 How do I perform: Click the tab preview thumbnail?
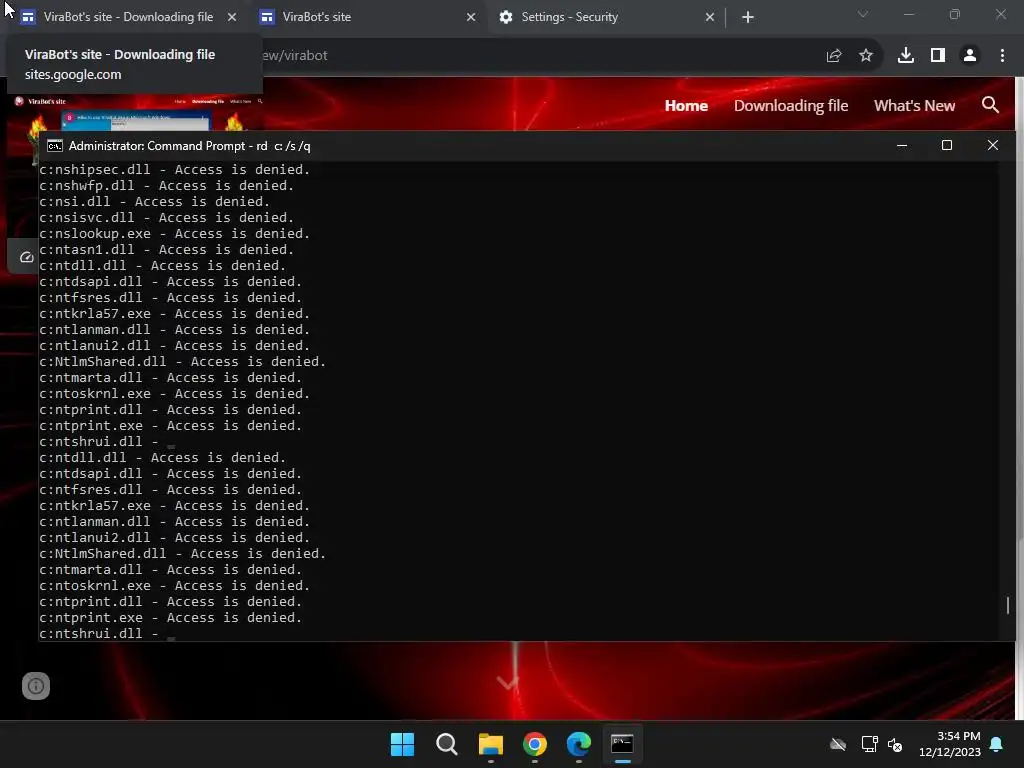point(136,112)
